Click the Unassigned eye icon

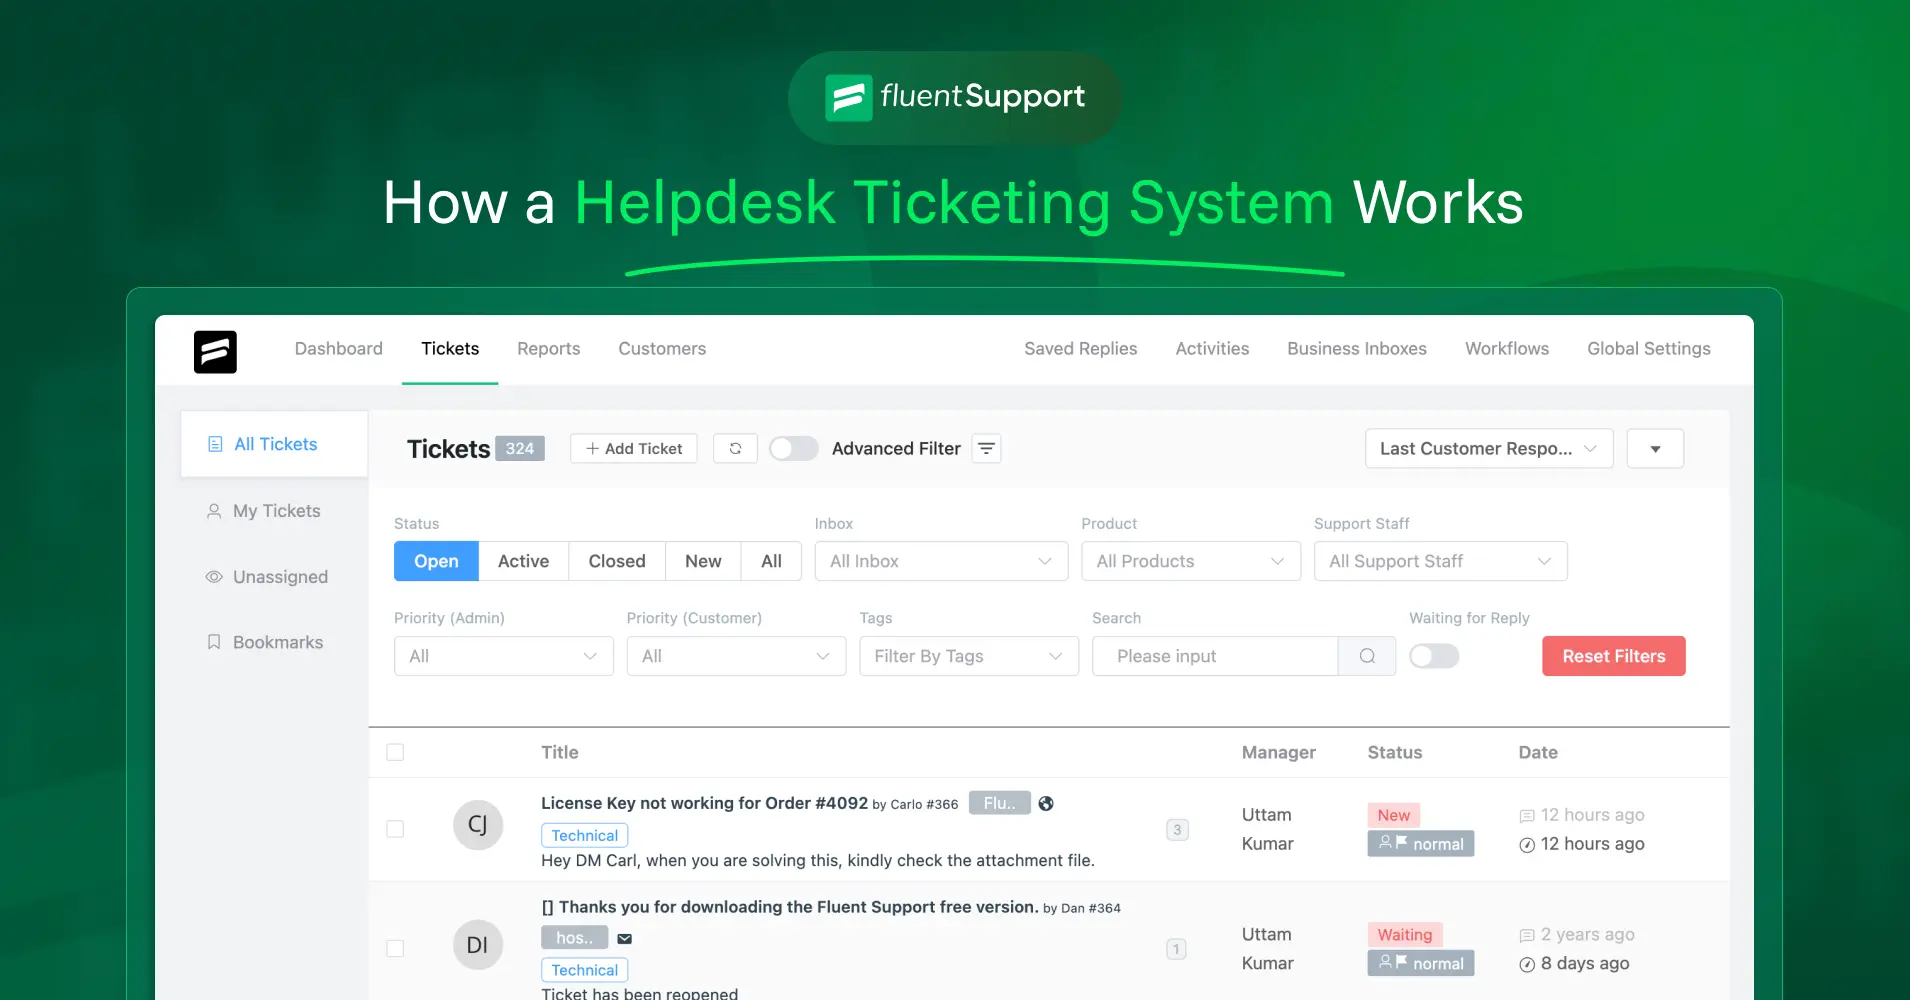213,577
